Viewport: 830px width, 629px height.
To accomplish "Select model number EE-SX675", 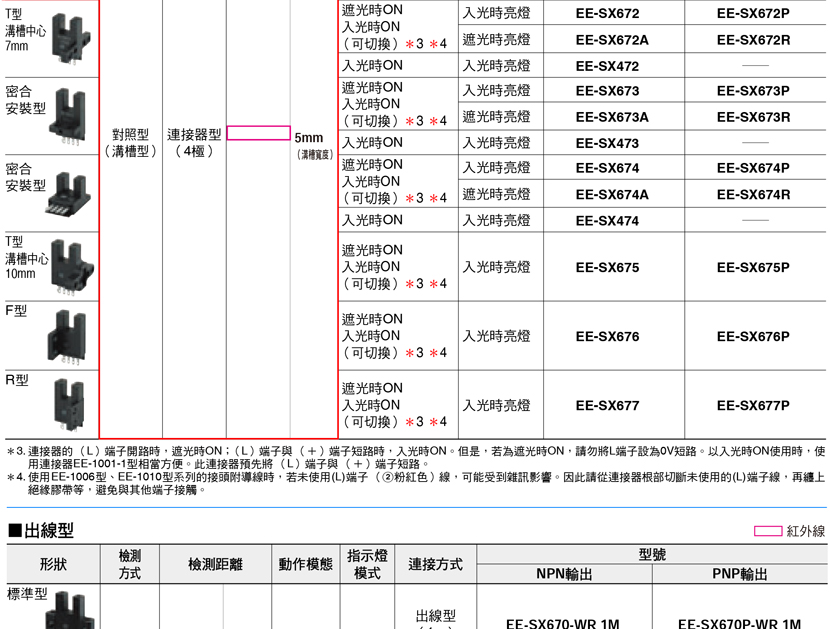I will pyautogui.click(x=607, y=267).
